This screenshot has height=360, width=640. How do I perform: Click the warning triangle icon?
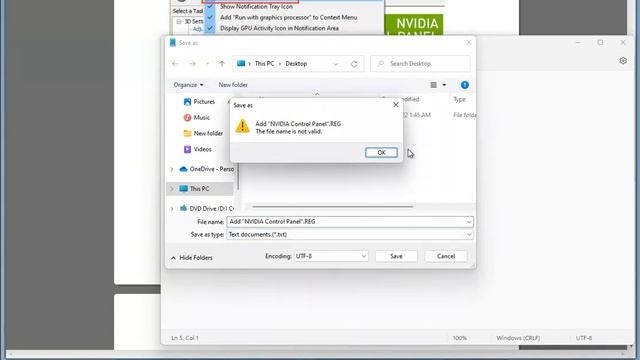[242, 126]
